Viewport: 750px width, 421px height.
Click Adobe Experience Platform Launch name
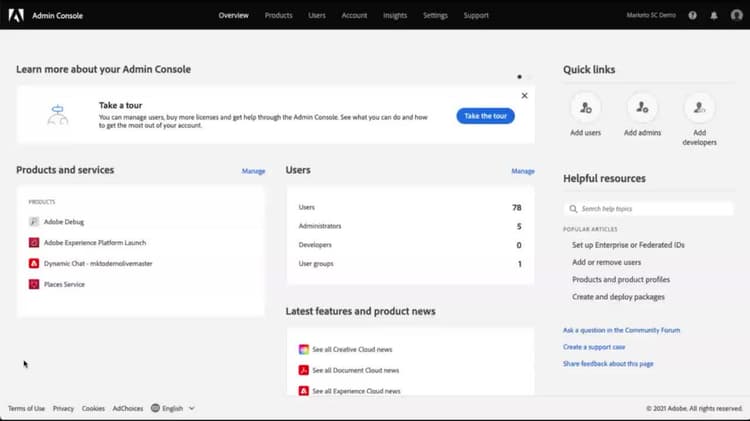pyautogui.click(x=95, y=243)
